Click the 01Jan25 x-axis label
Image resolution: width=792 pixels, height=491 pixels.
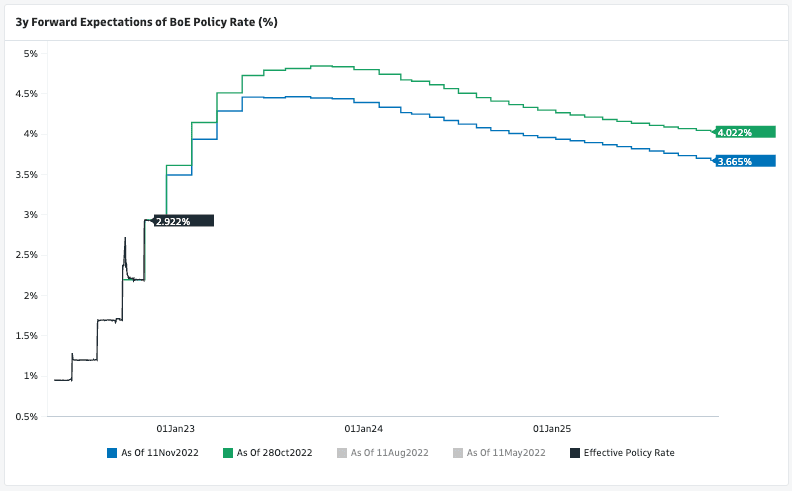coord(551,428)
